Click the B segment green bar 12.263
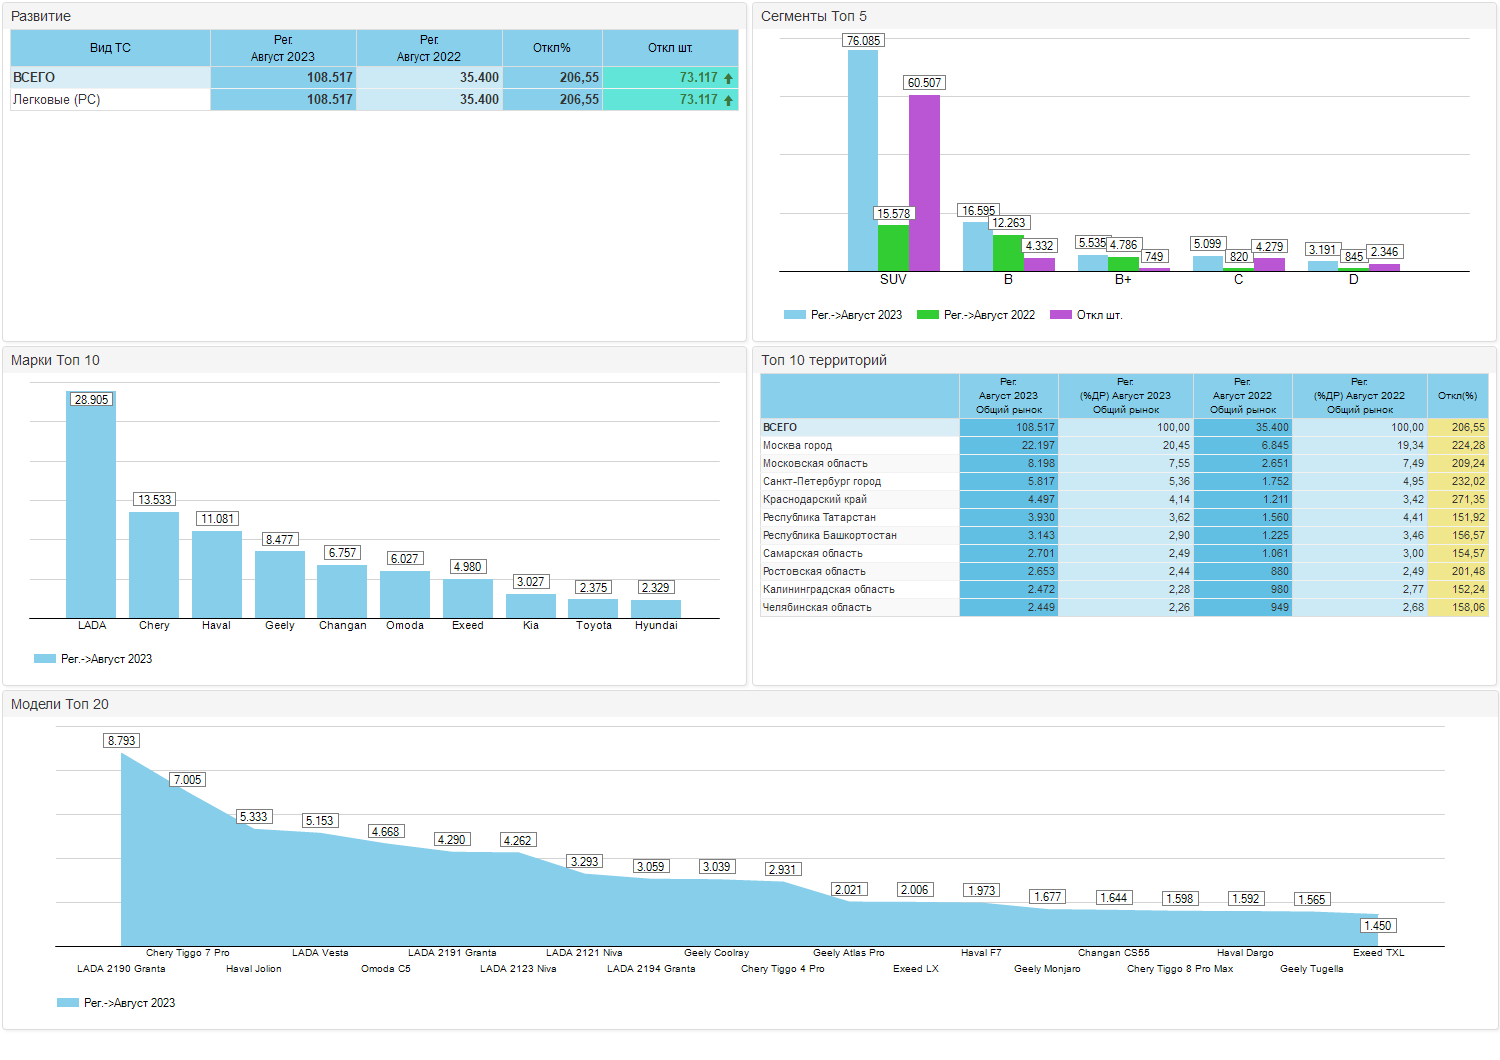The height and width of the screenshot is (1060, 1500). pyautogui.click(x=1008, y=253)
